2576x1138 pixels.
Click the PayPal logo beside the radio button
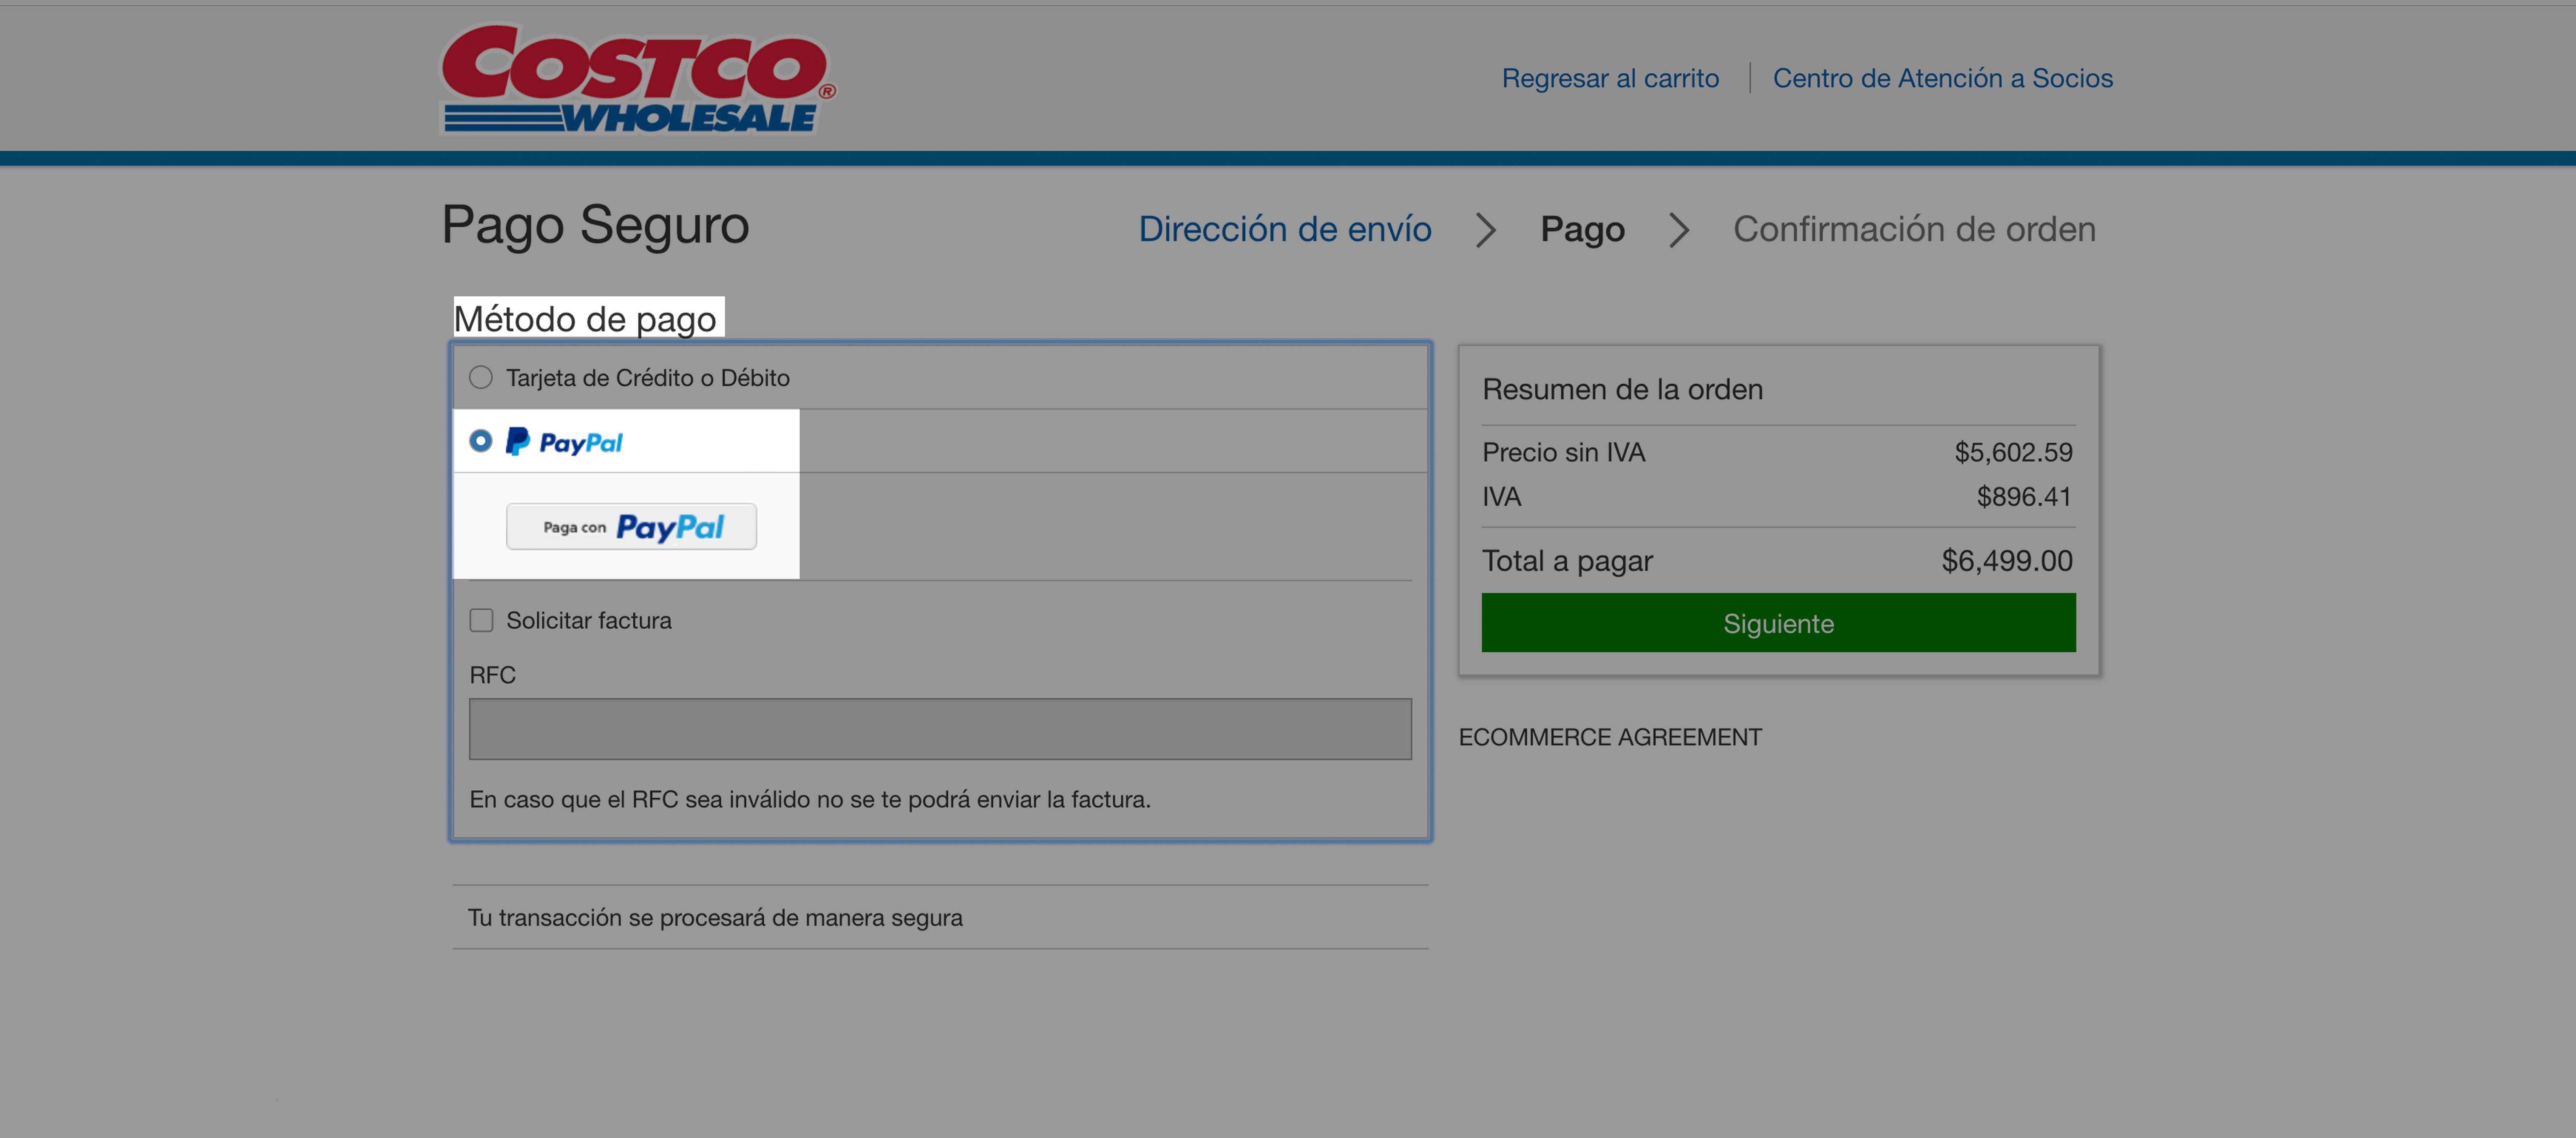(564, 442)
